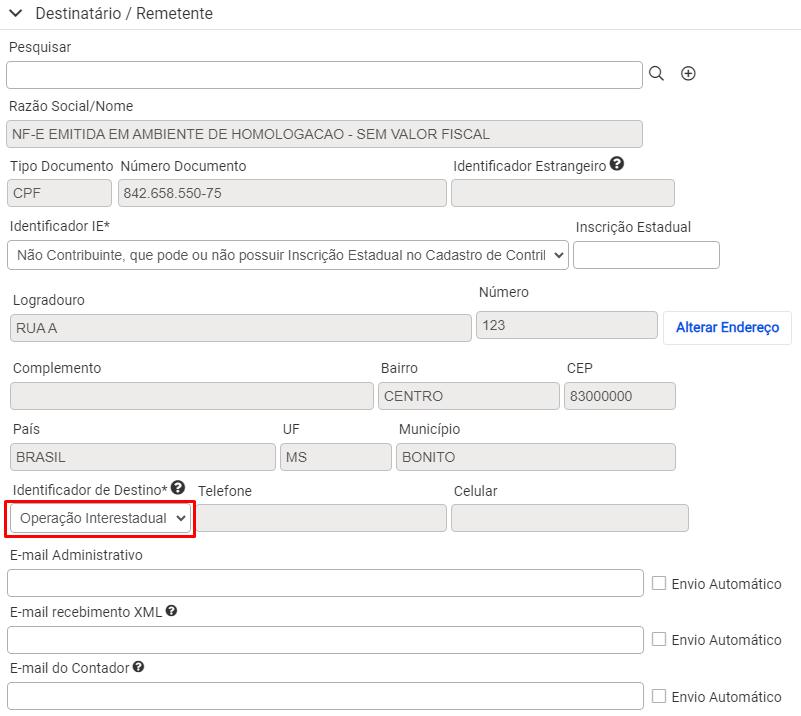Click the plus circle add icon
The width and height of the screenshot is (801, 716).
688,74
